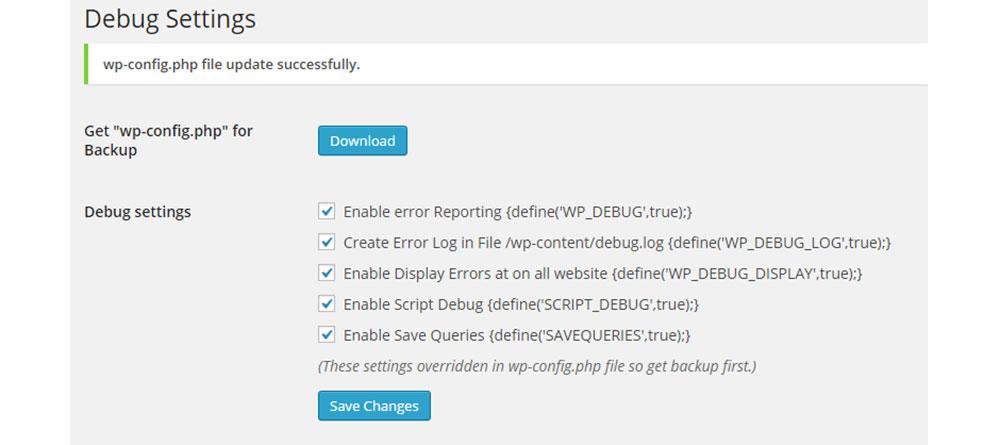This screenshot has width=1000, height=445.
Task: Click the 'Enable Script Debug' label text
Action: tap(413, 305)
